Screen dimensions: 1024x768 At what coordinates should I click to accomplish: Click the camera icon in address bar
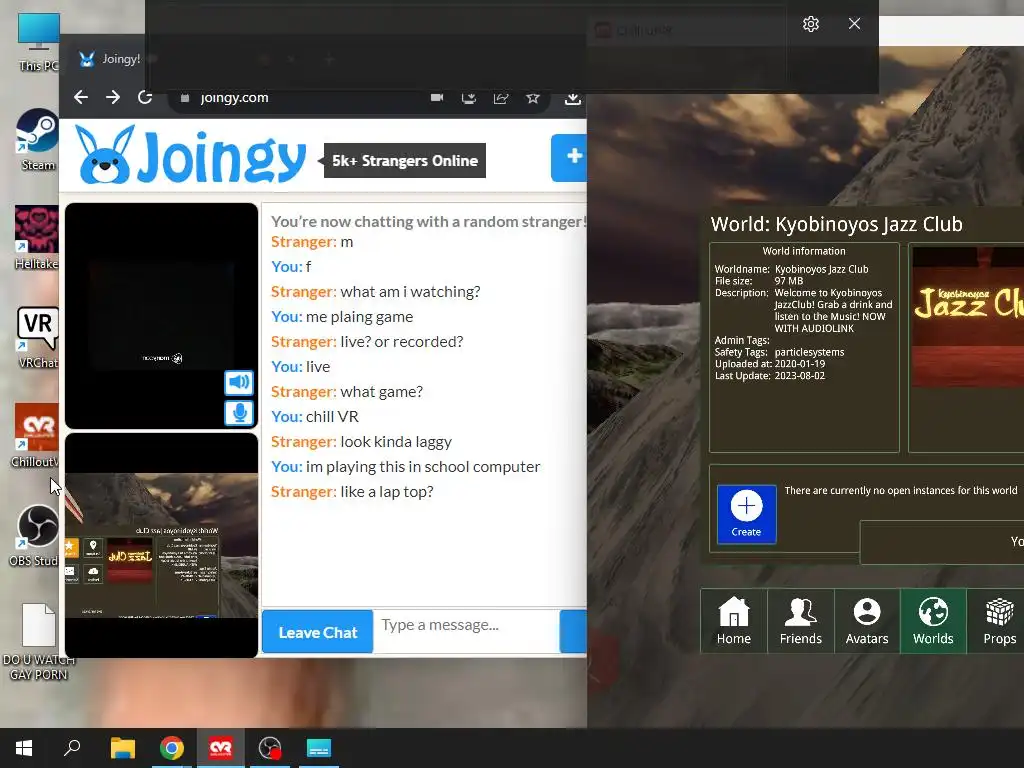437,97
